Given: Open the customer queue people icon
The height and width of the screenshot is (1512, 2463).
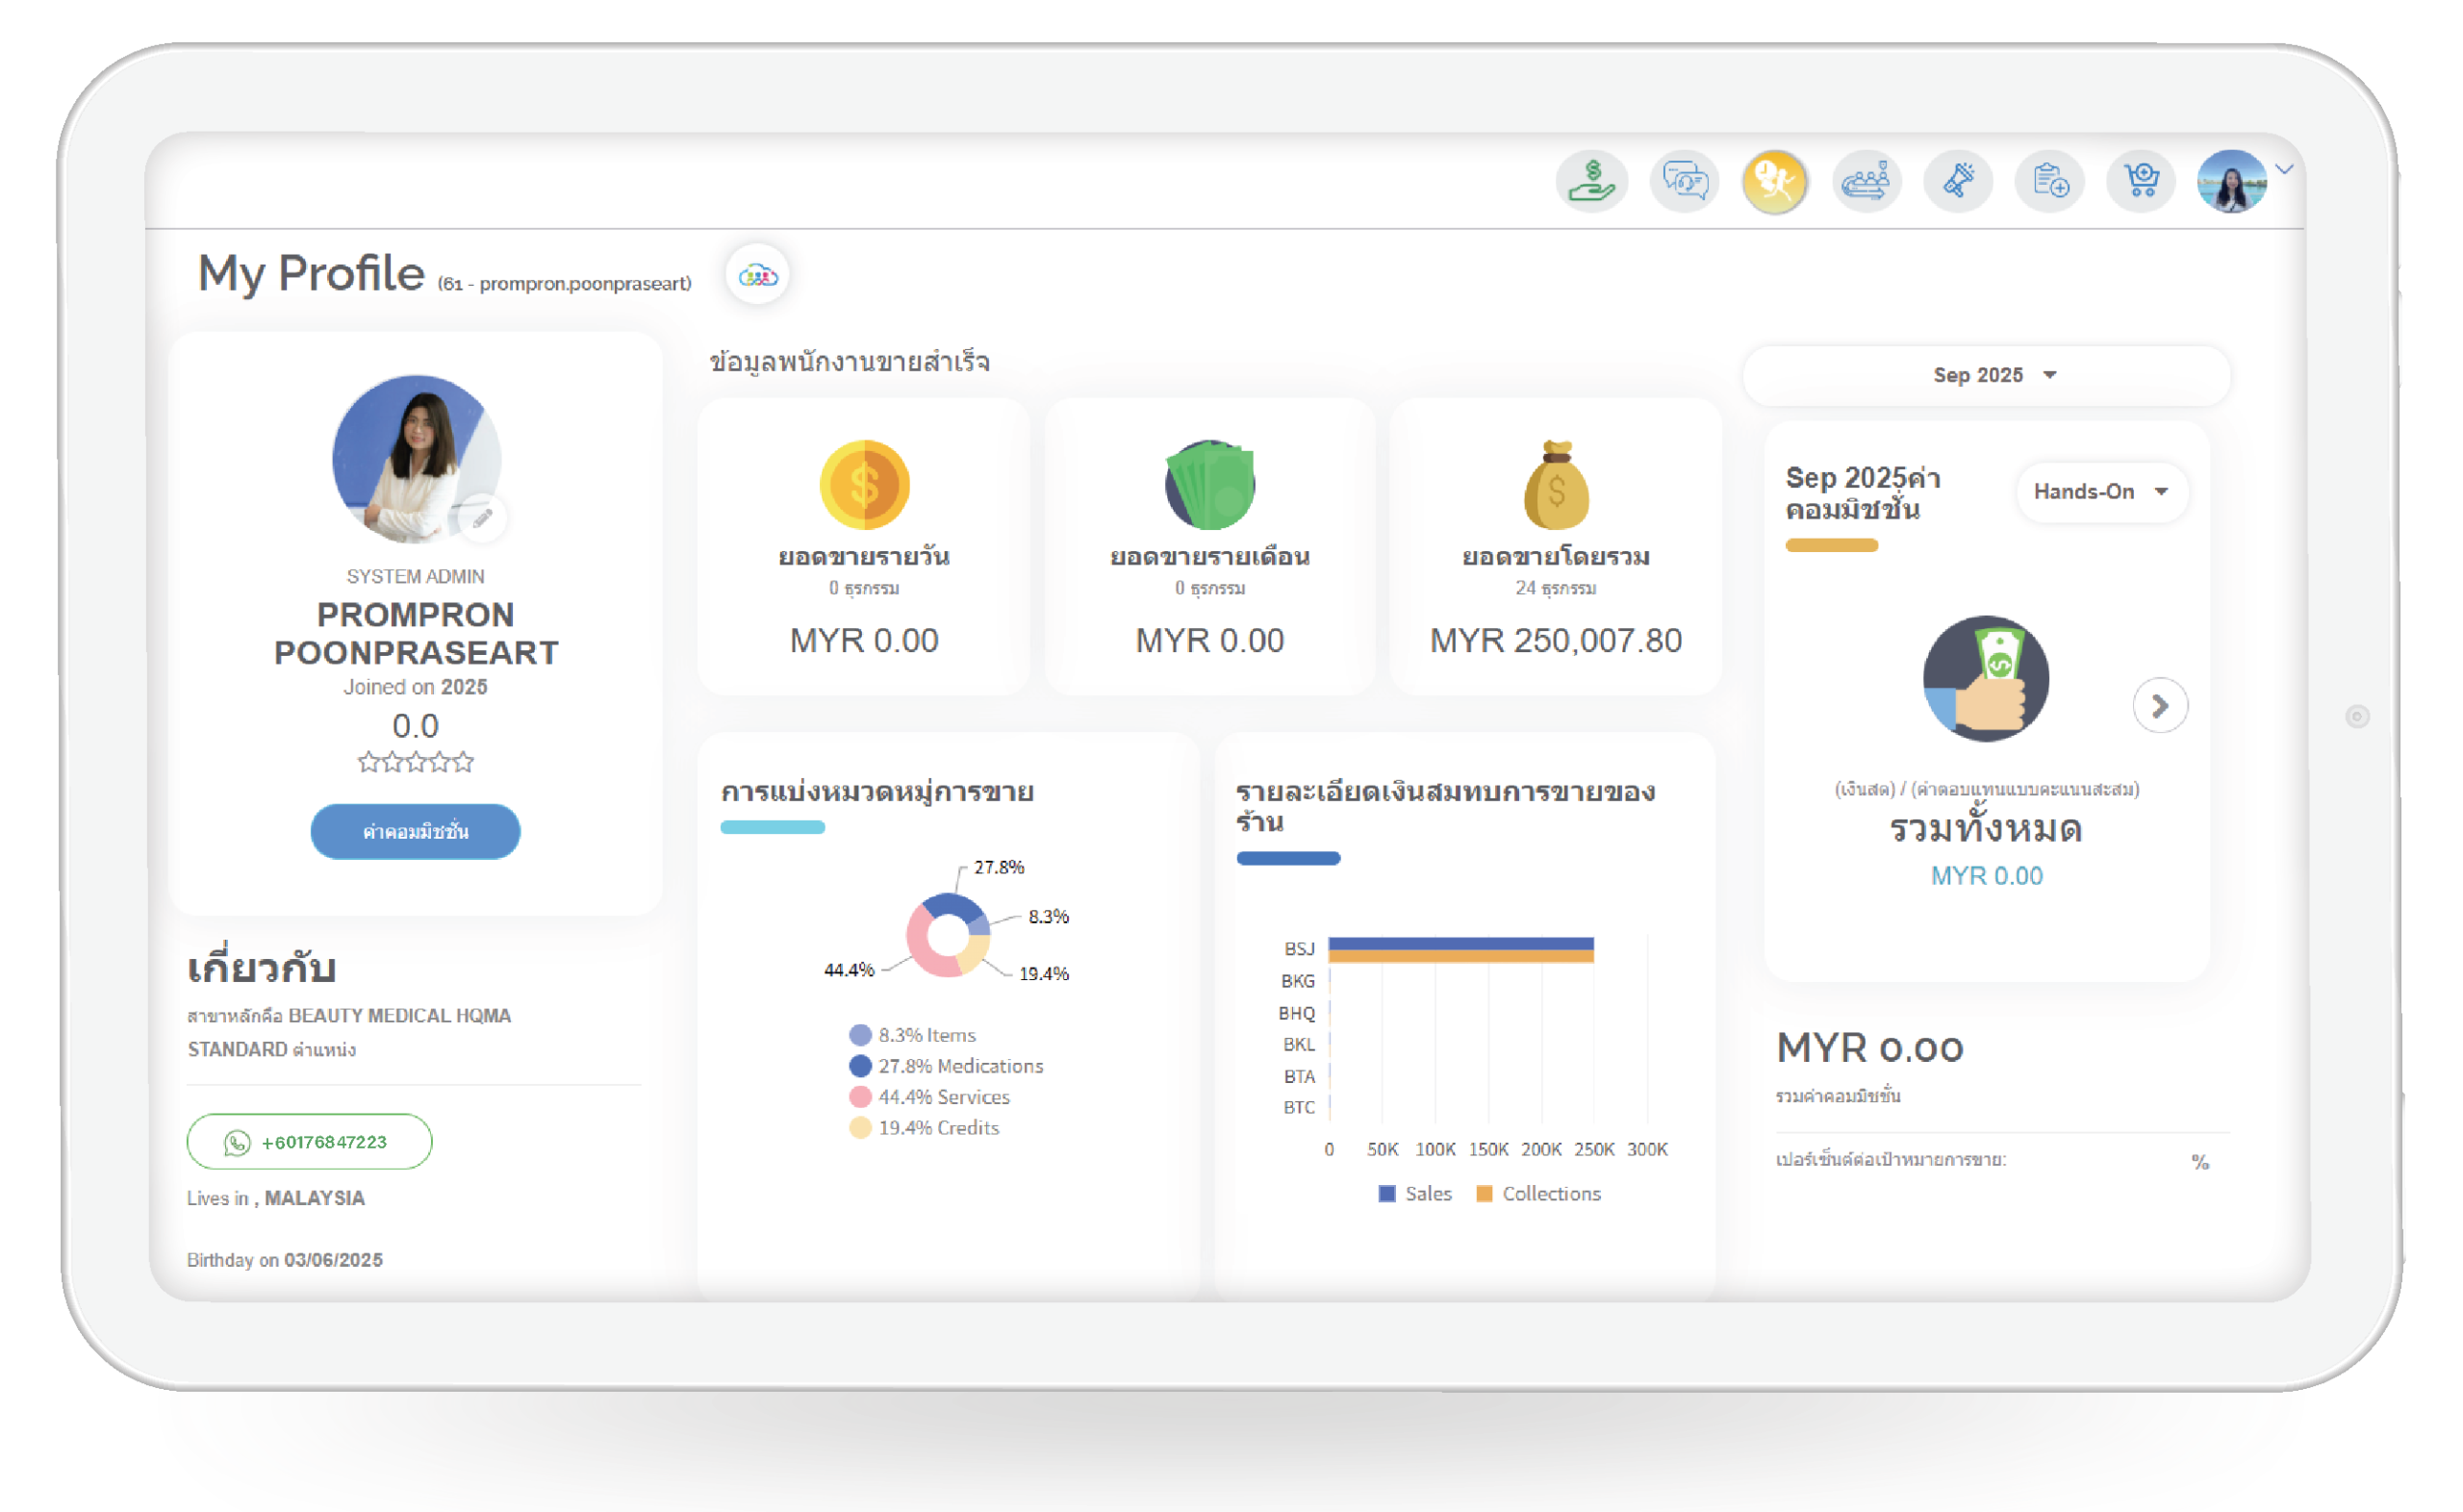Looking at the screenshot, I should coord(1866,182).
